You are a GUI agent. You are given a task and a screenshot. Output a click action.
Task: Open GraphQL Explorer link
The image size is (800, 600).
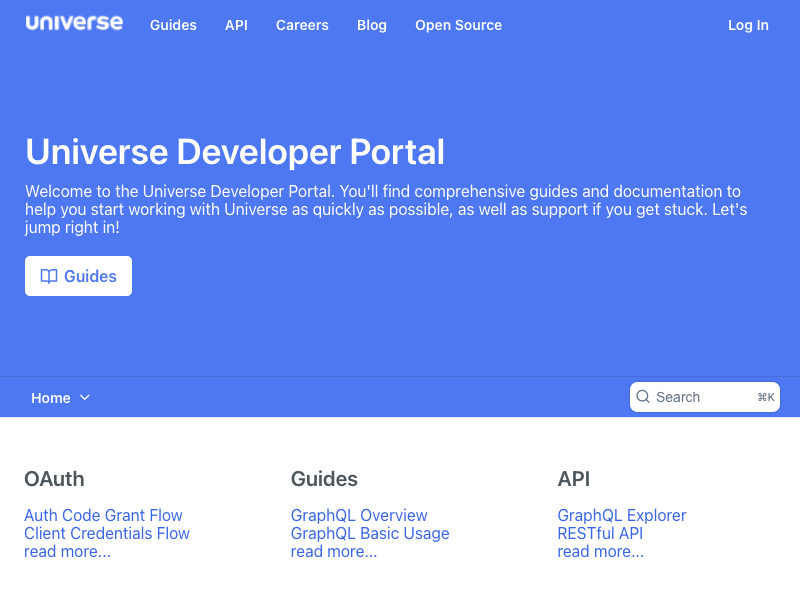(x=621, y=515)
